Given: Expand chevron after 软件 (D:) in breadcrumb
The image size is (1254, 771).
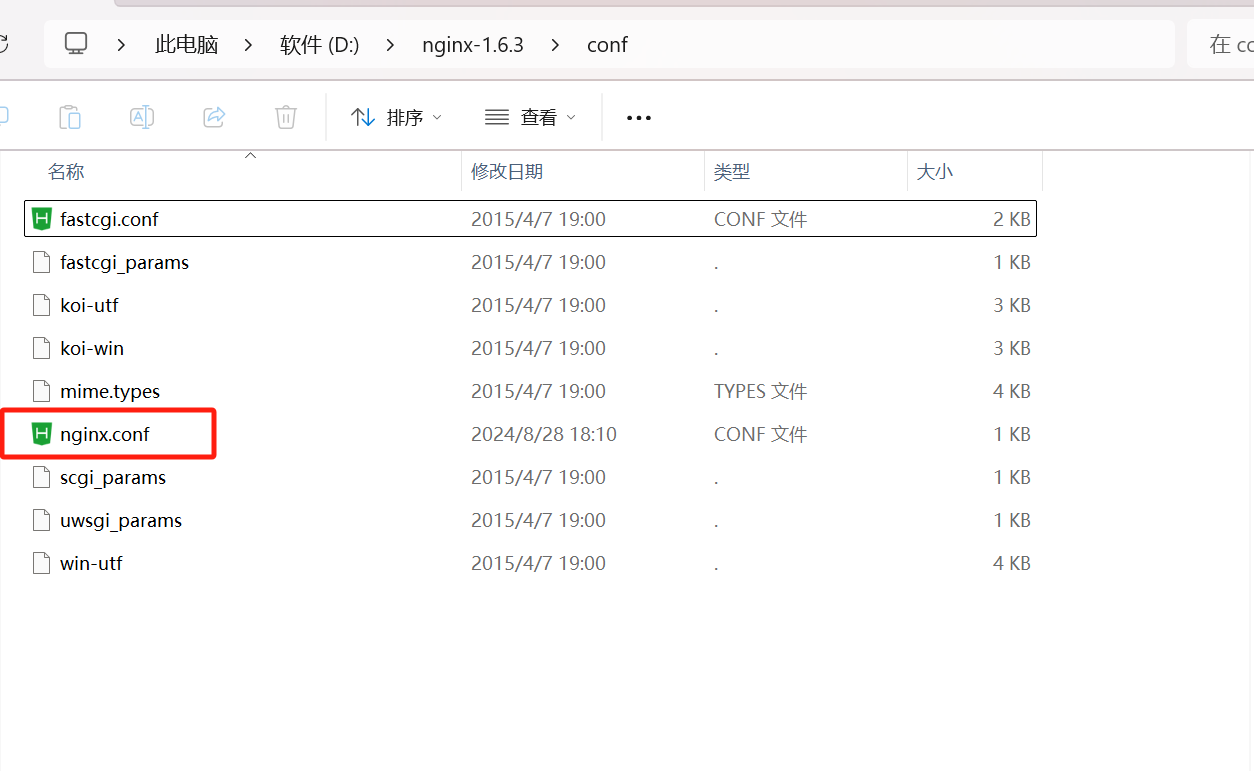Looking at the screenshot, I should 391,45.
